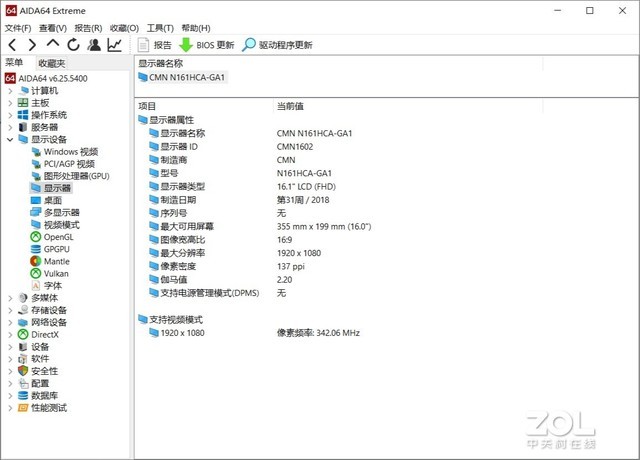The height and width of the screenshot is (460, 640).
Task: Open the 收藏(O) menu
Action: [x=124, y=28]
